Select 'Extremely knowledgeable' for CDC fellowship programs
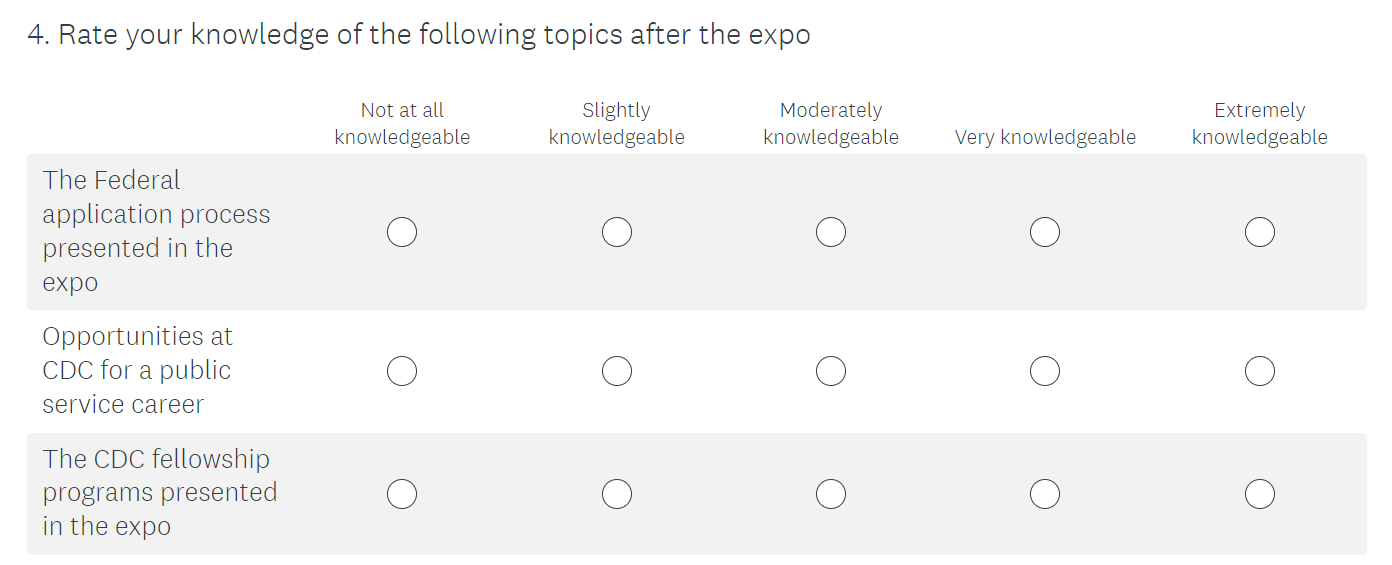This screenshot has height=565, width=1392. coord(1260,494)
